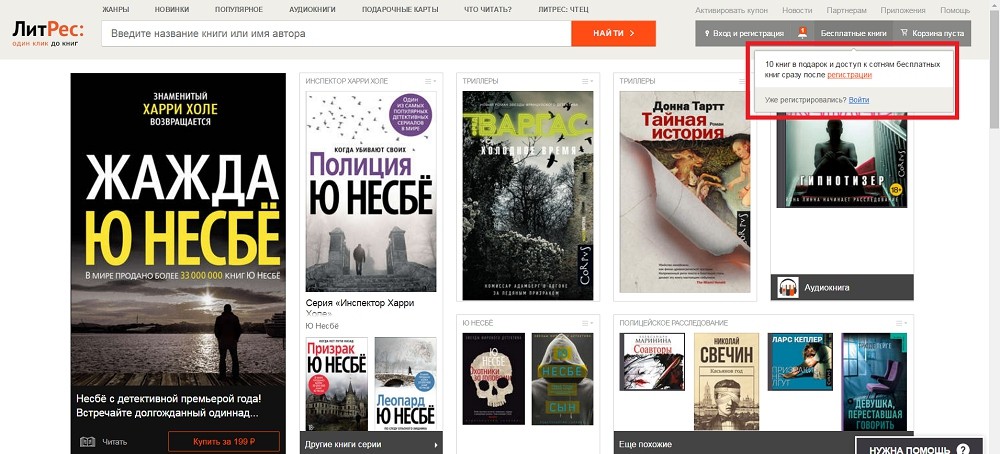
Task: Click the Аудиокнига label bar
Action: coord(842,287)
